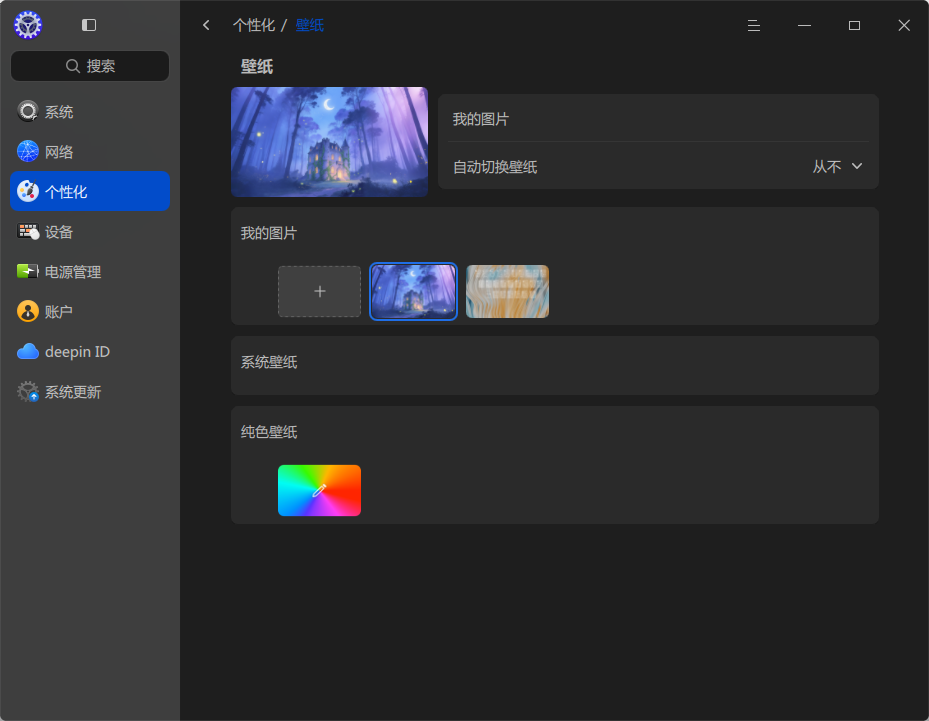This screenshot has height=721, width=929.
Task: Click the 电源管理 battery icon
Action: click(27, 271)
